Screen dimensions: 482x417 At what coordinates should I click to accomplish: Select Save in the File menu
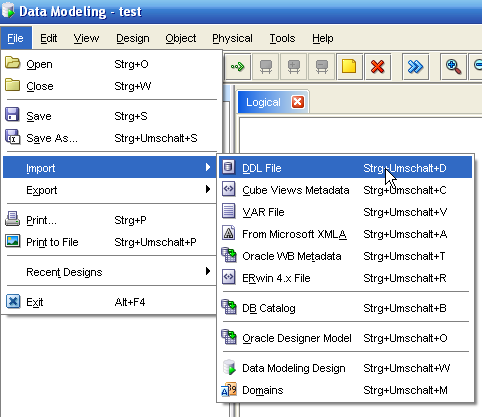(110, 116)
